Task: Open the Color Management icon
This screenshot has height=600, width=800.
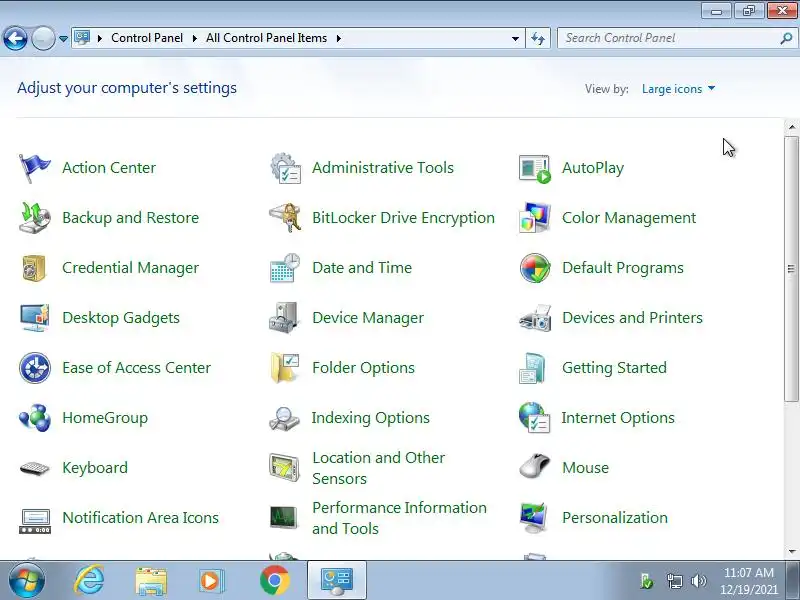Action: tap(535, 218)
